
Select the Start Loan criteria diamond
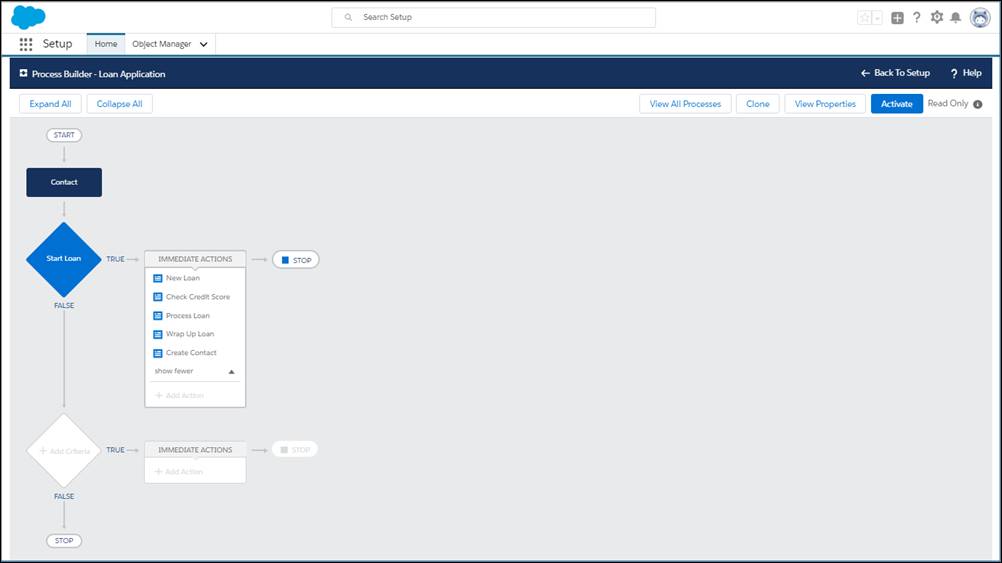[x=64, y=259]
